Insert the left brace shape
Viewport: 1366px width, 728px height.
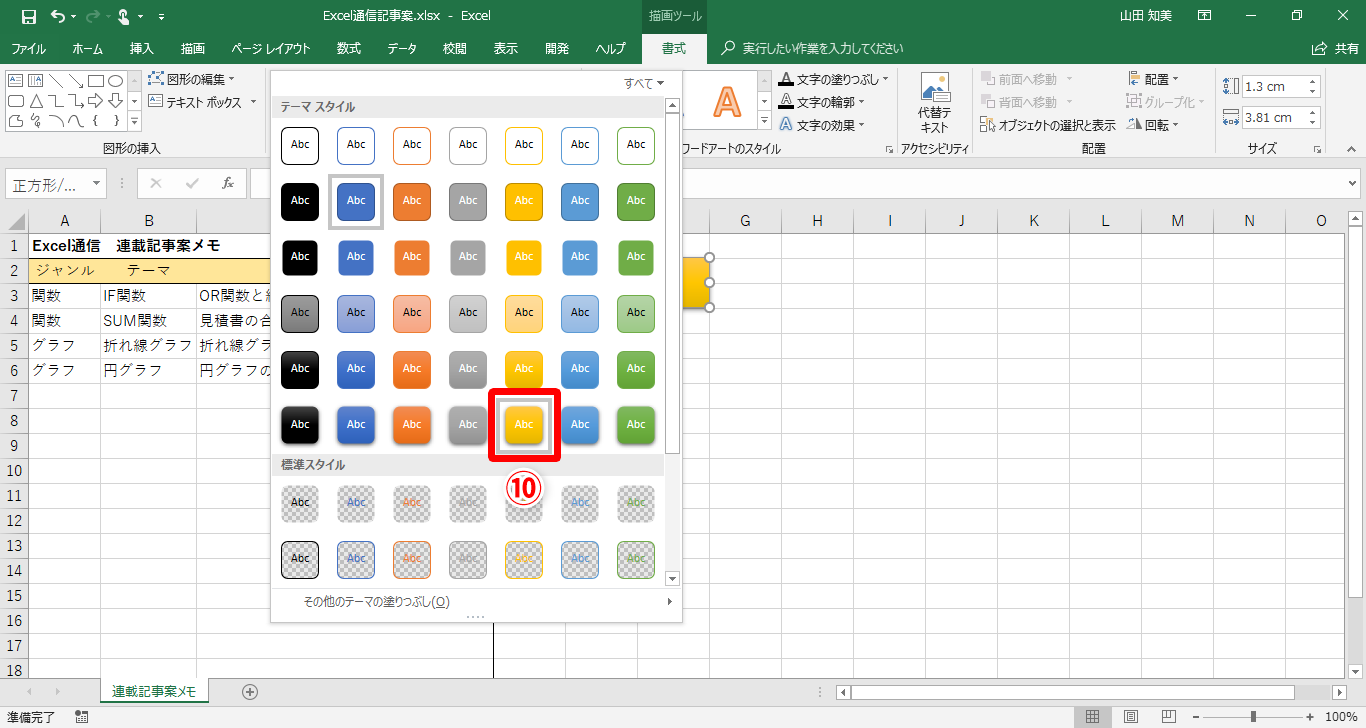click(95, 121)
